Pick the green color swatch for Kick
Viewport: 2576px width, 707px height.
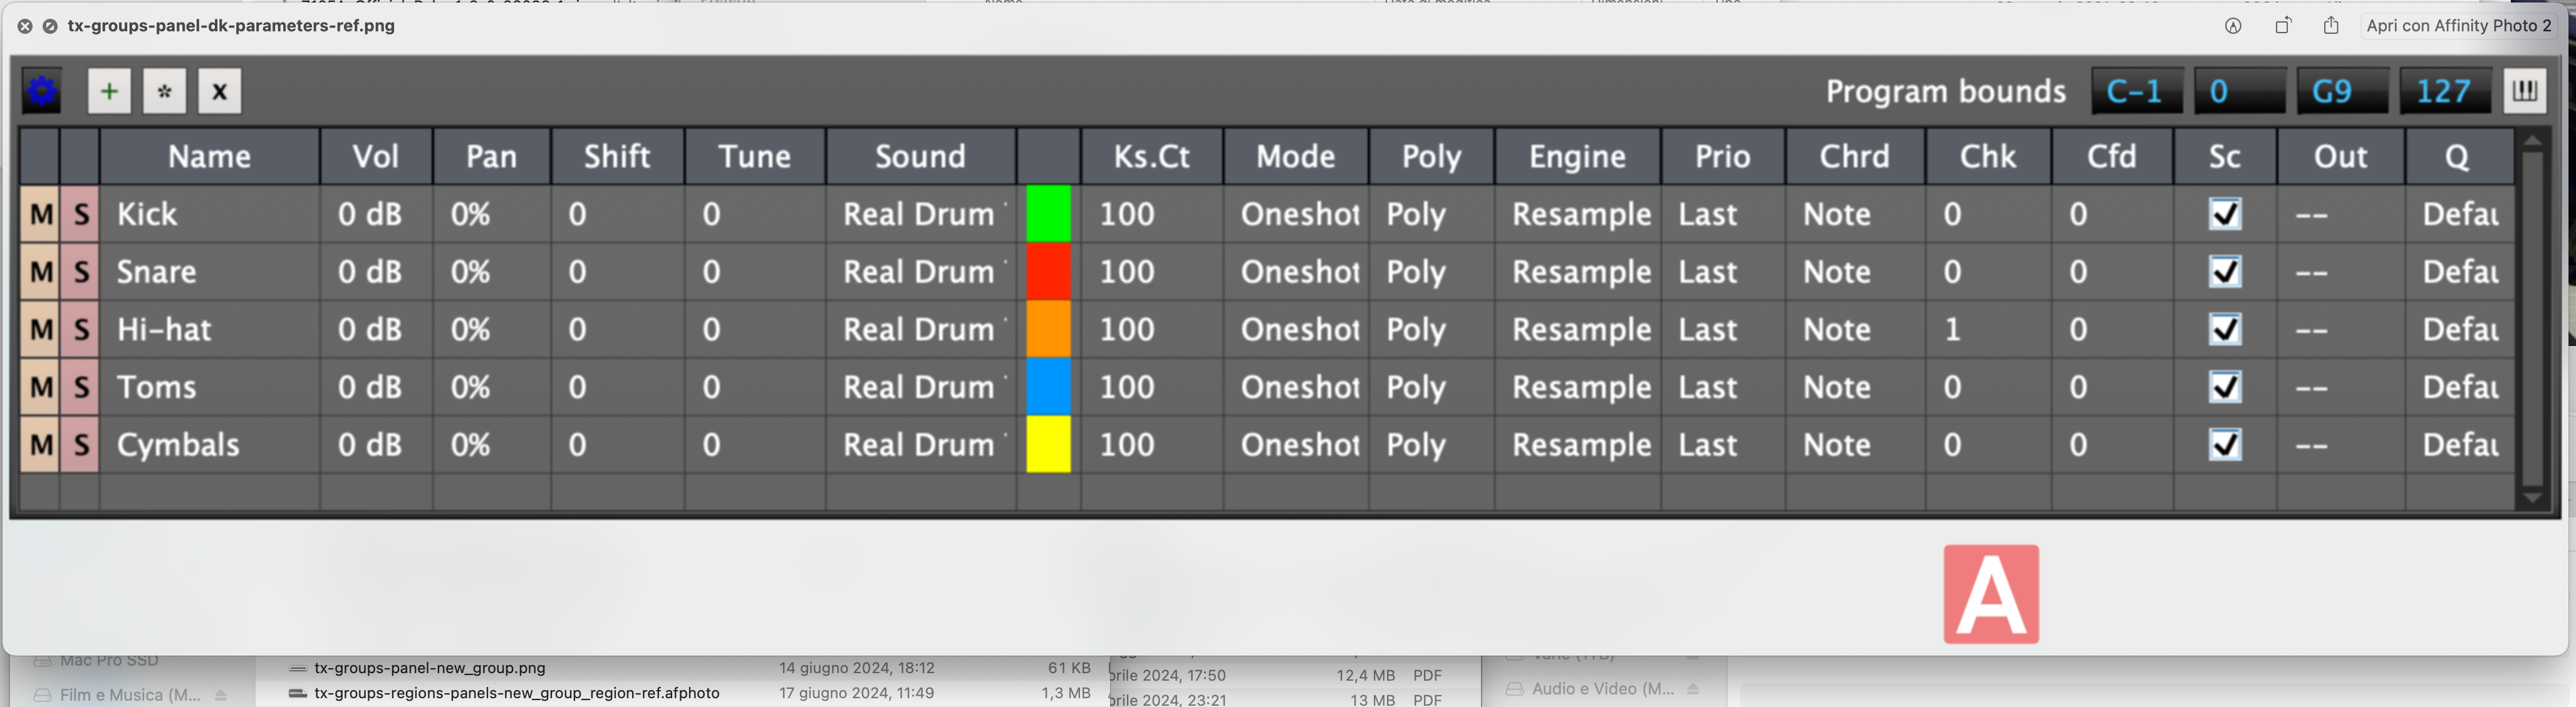pos(1048,214)
